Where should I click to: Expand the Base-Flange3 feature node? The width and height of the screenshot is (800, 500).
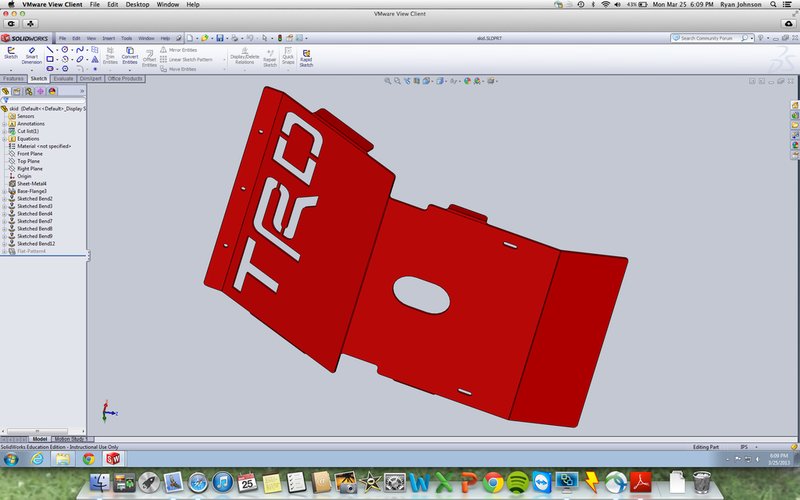(4, 191)
